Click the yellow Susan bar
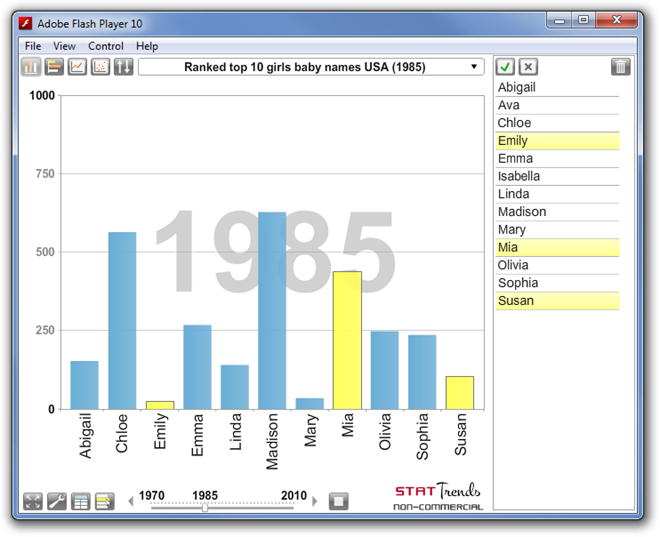This screenshot has width=660, height=537. 460,393
